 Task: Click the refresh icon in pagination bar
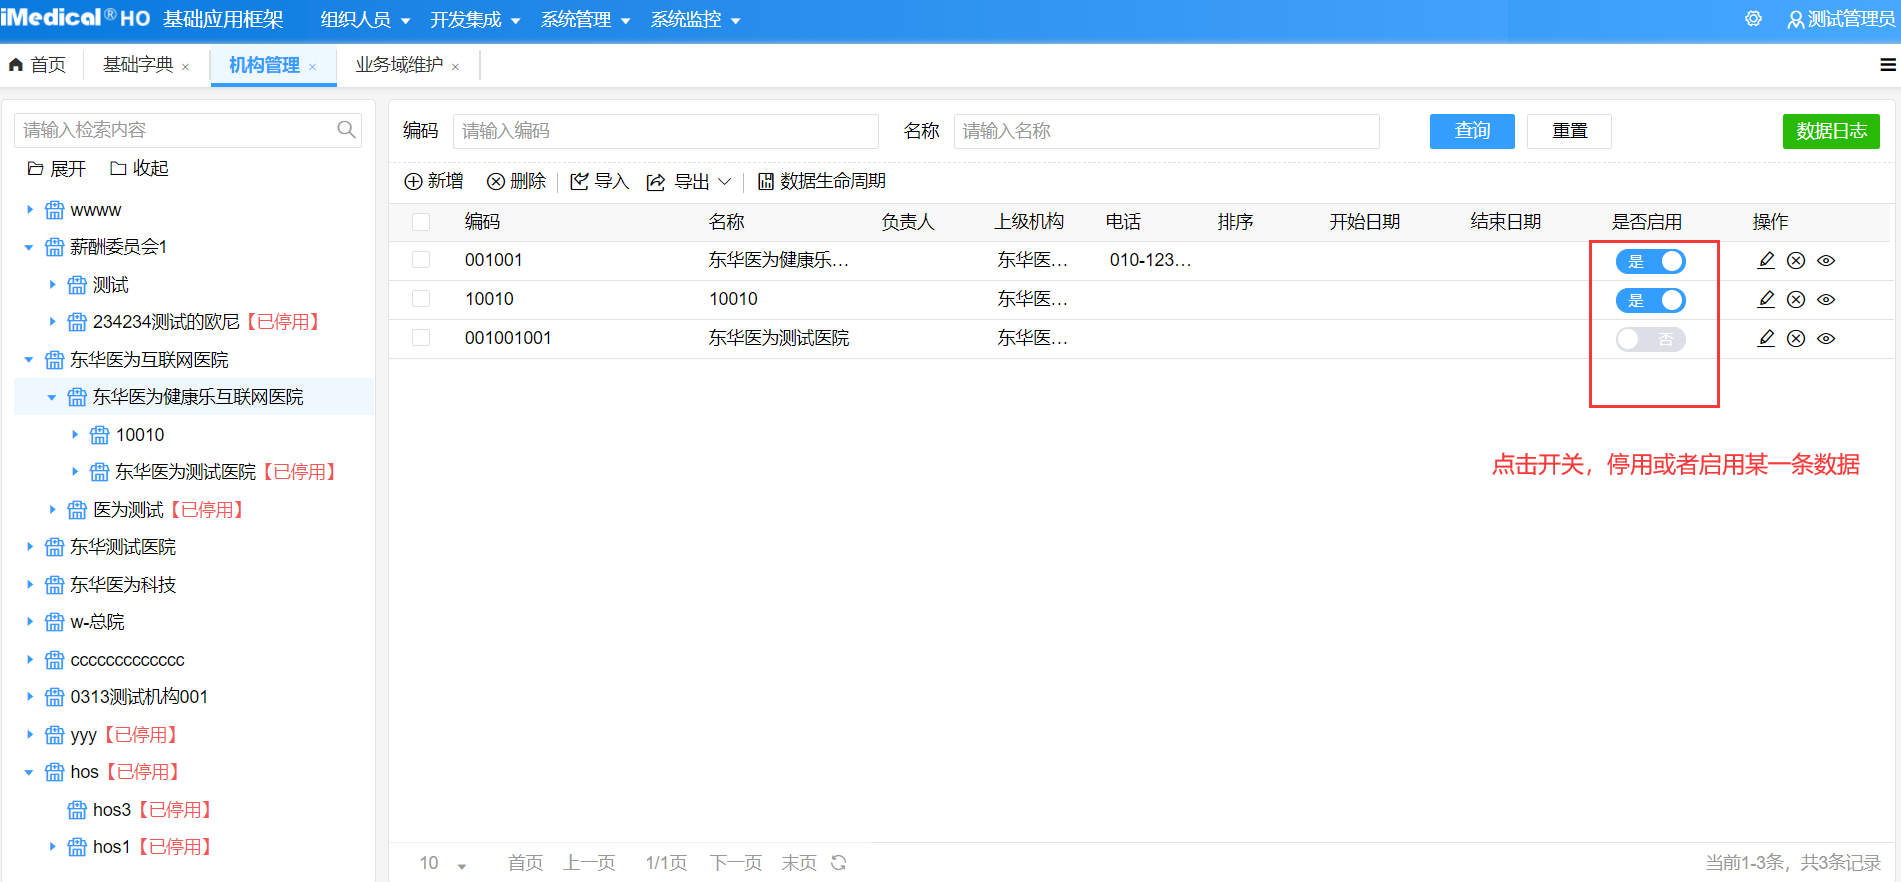[x=839, y=862]
